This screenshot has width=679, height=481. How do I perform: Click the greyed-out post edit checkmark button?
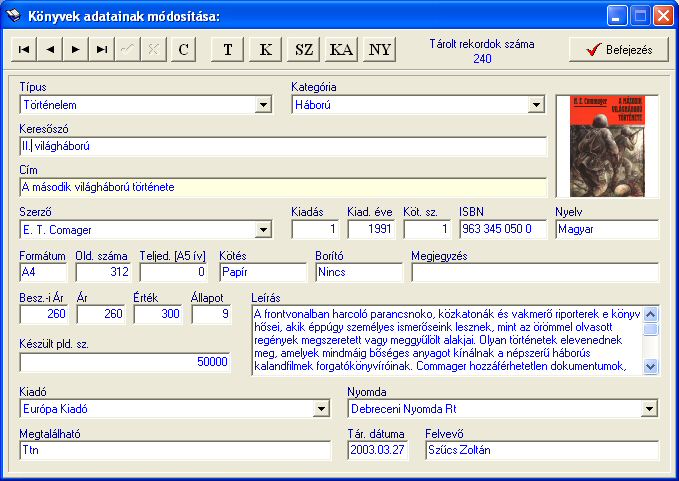pos(127,49)
